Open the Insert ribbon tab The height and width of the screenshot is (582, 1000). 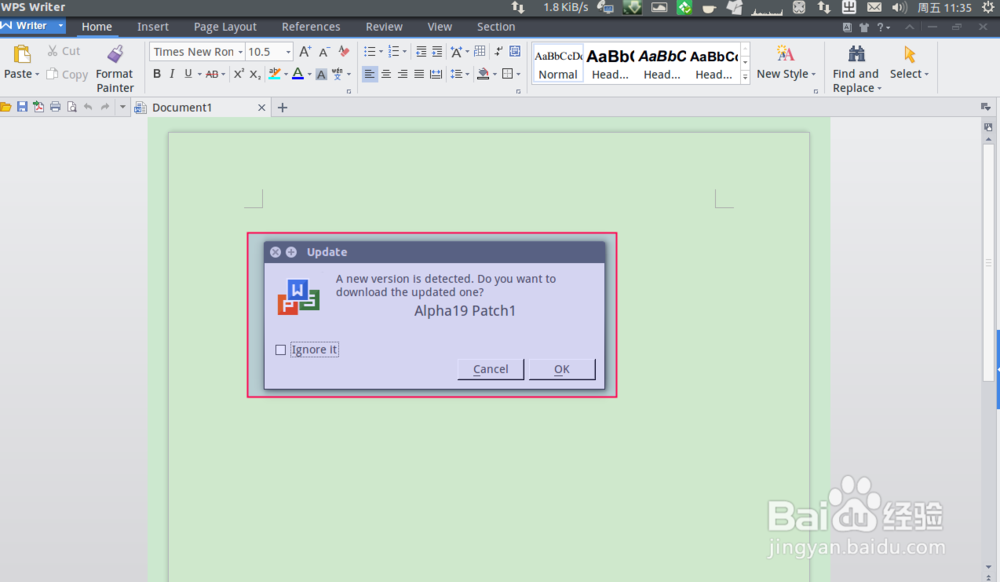[x=153, y=27]
